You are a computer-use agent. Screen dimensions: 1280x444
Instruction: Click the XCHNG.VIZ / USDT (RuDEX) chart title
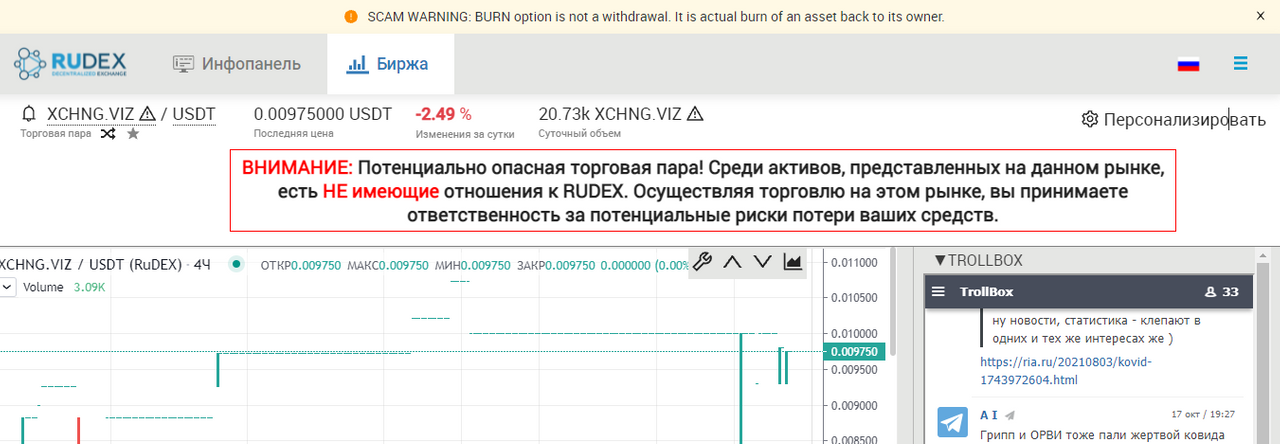click(x=89, y=265)
